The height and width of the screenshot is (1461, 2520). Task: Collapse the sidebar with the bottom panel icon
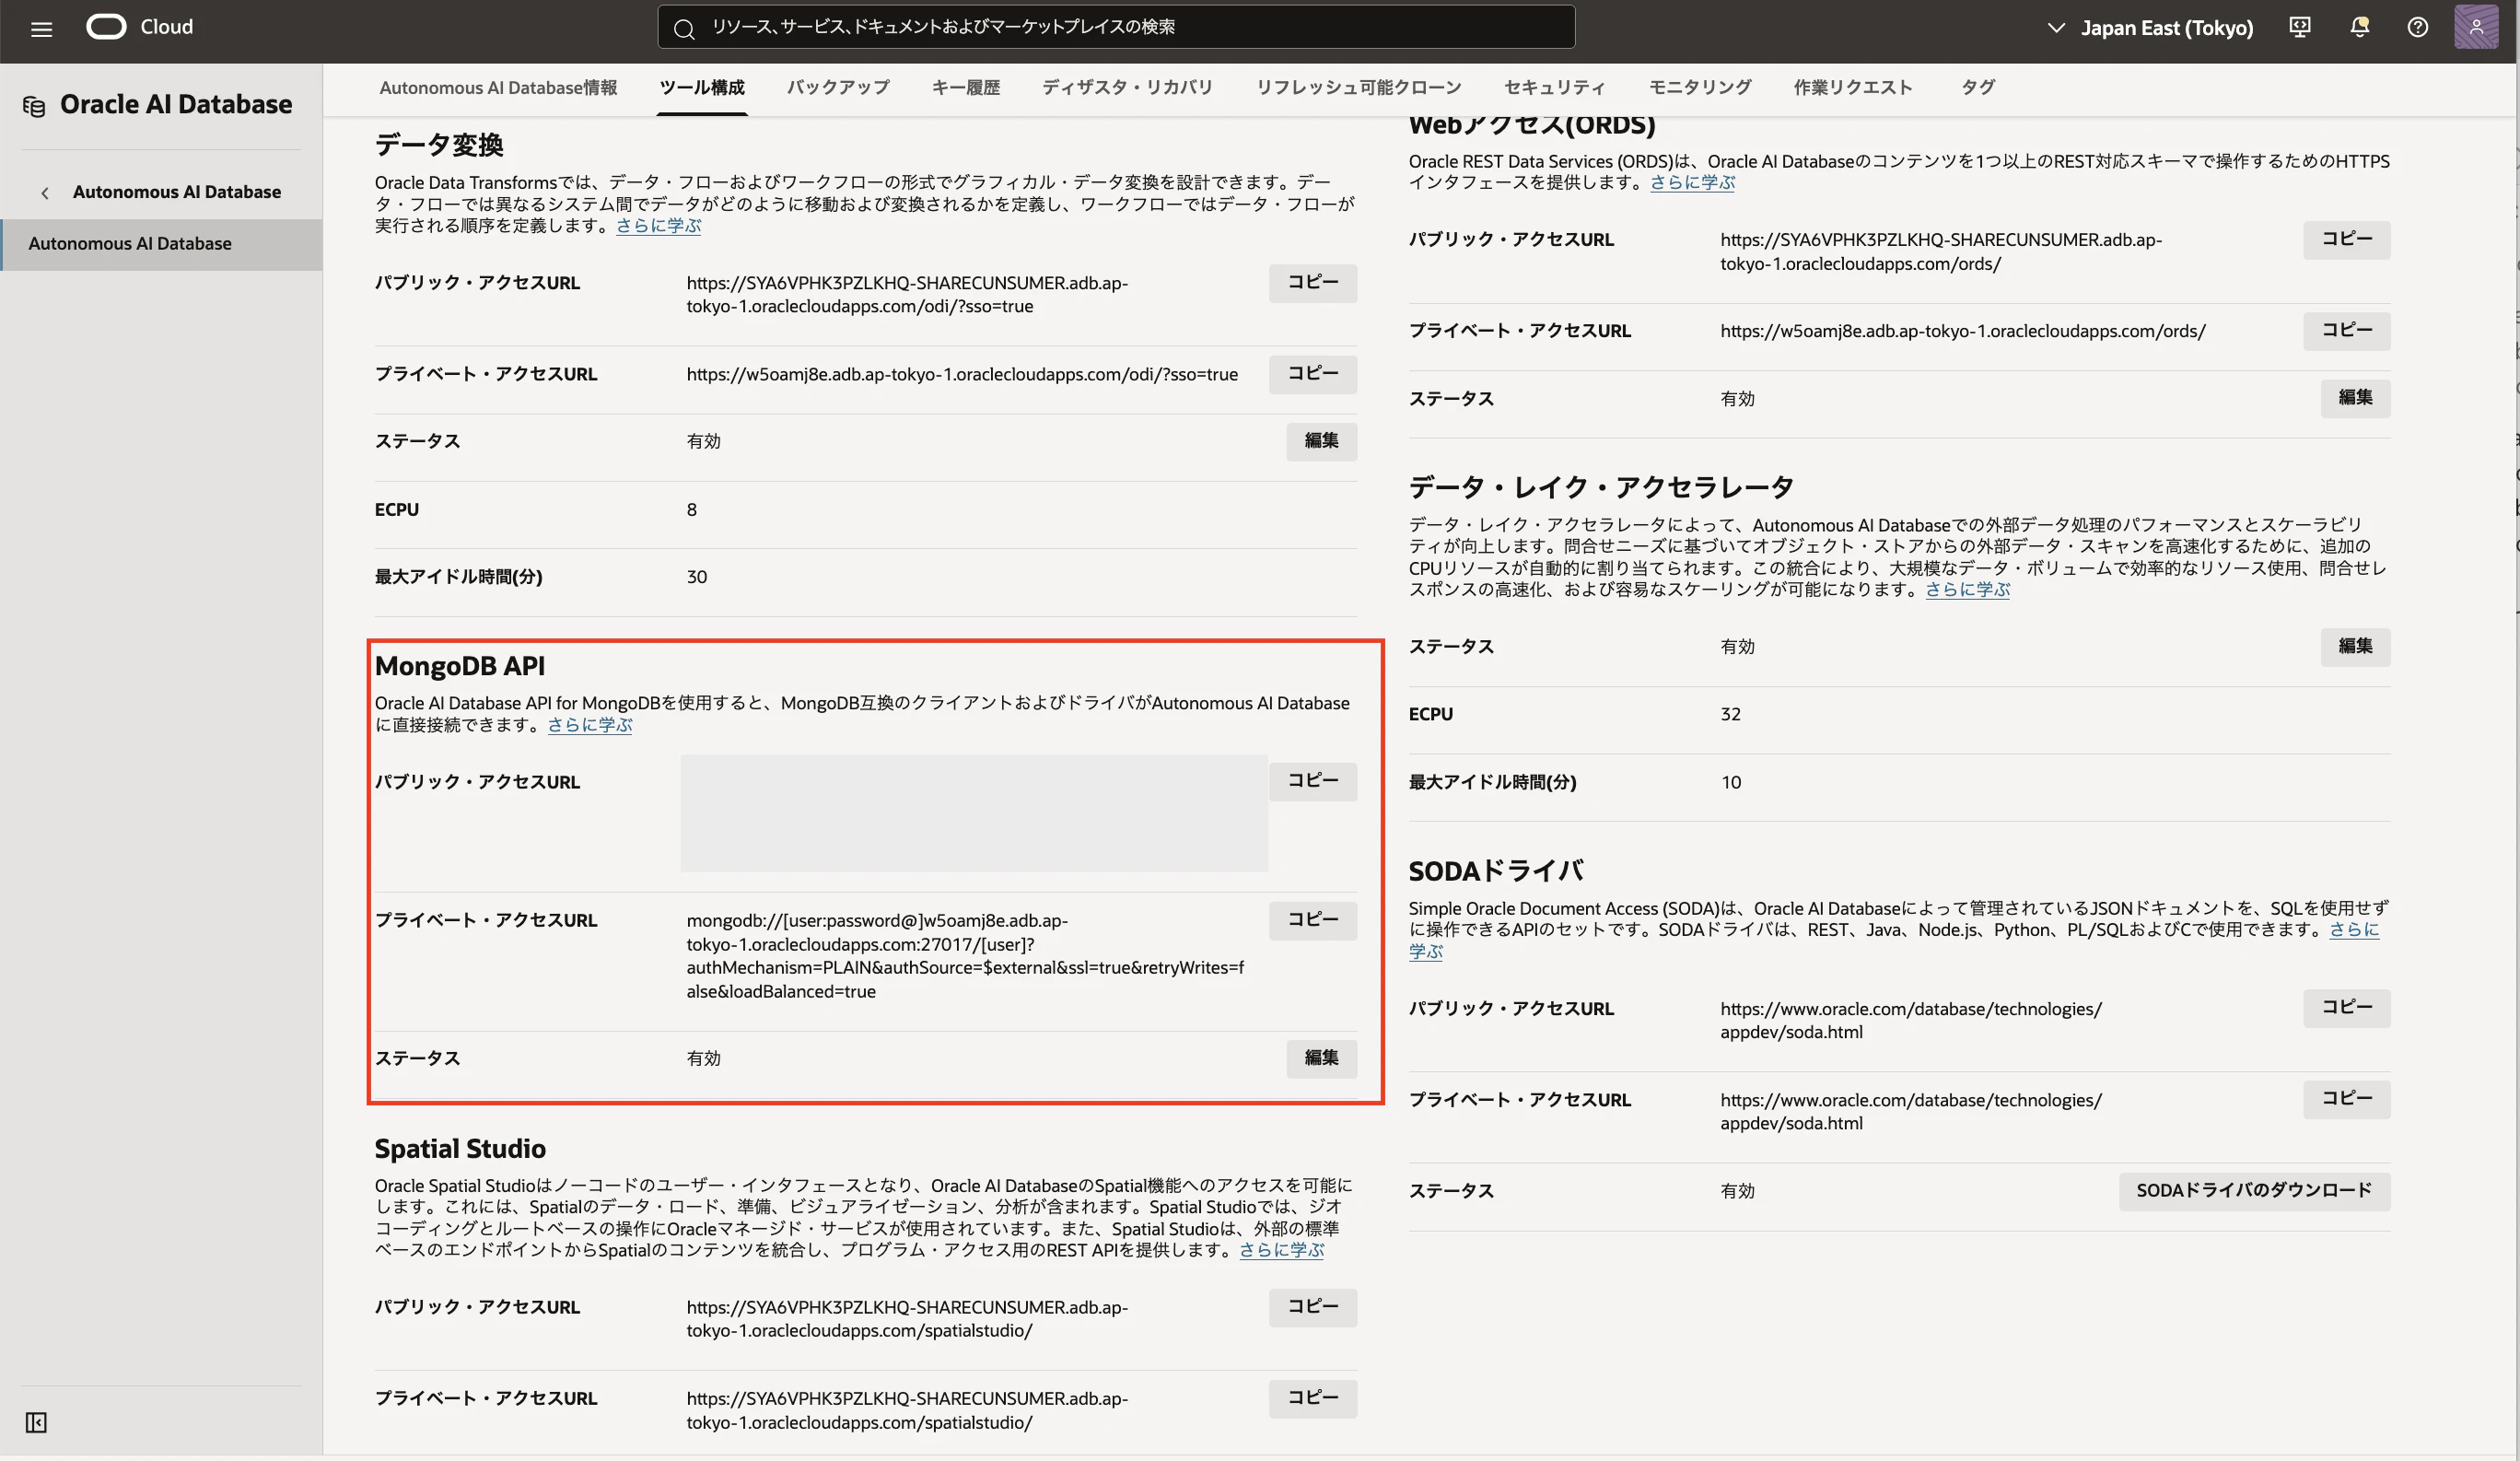(x=36, y=1422)
